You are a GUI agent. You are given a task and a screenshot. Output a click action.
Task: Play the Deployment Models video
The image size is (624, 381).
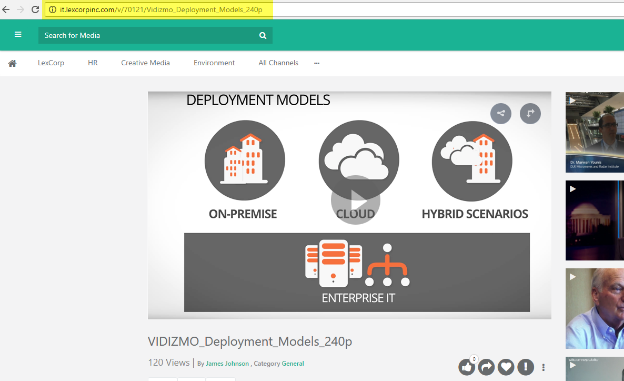click(x=355, y=200)
